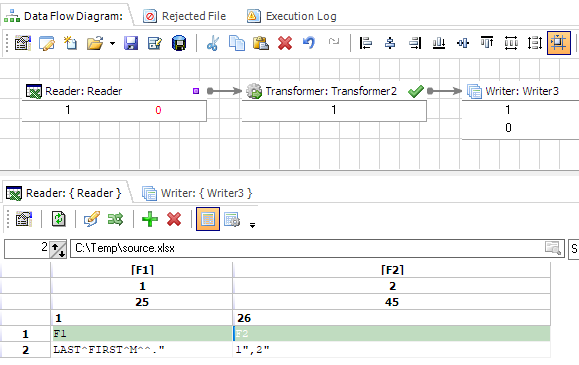Click the browse file button beside source.xlsx path
Image resolution: width=579 pixels, height=365 pixels.
[x=553, y=248]
